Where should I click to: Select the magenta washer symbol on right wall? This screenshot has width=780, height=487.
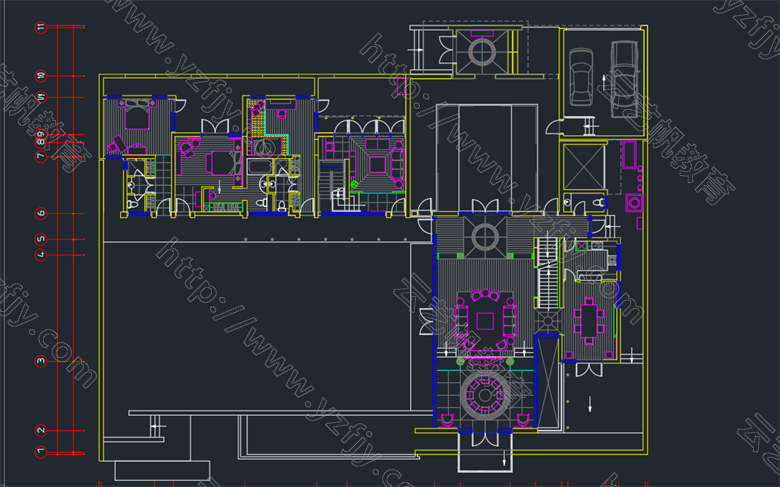634,202
